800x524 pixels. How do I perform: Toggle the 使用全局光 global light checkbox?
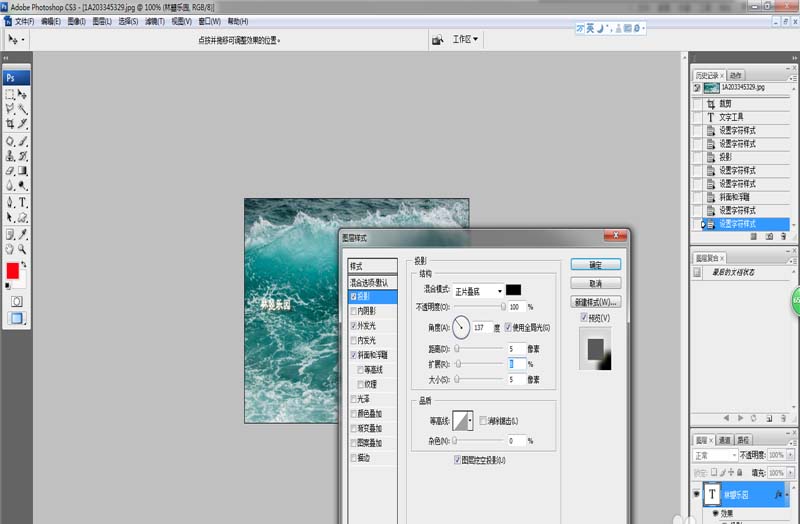pyautogui.click(x=508, y=327)
